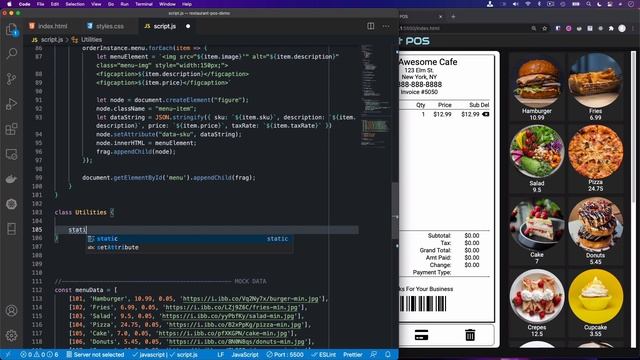Open the Explorer view in activity bar
Screen dimensions: 640x360
click(x=11, y=29)
